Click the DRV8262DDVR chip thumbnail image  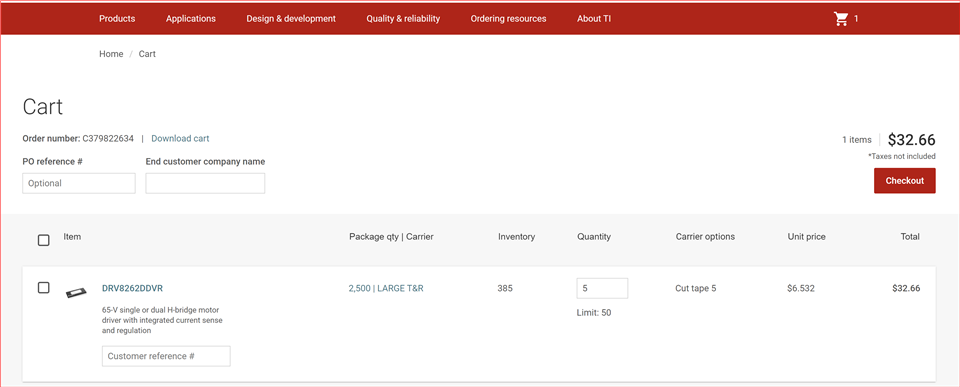click(76, 293)
